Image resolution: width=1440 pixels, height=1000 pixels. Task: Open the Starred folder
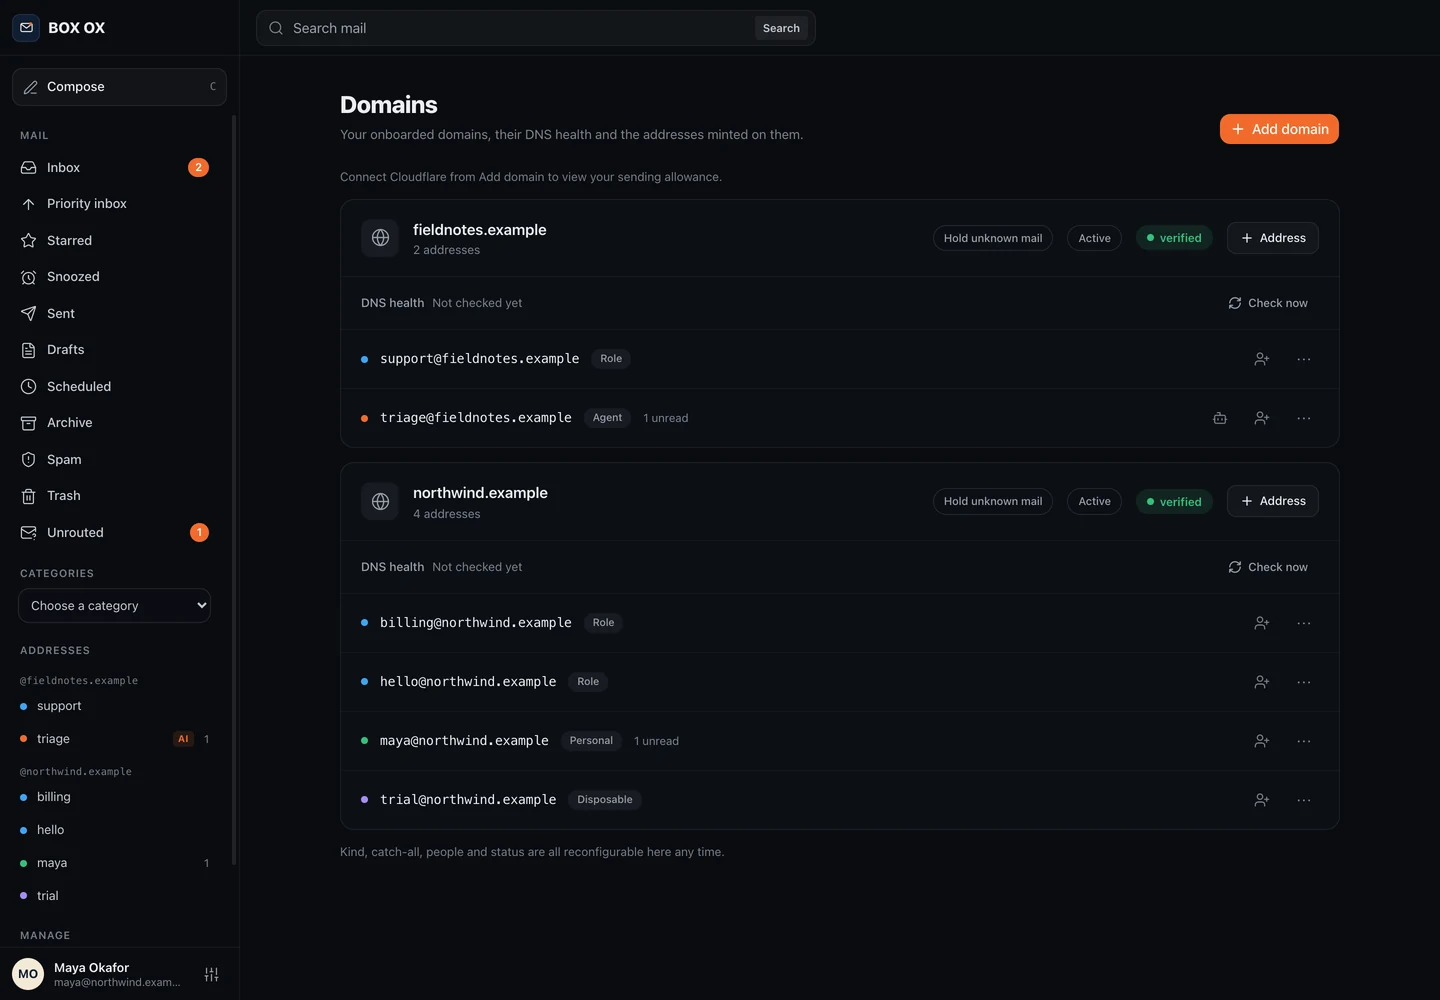115,240
